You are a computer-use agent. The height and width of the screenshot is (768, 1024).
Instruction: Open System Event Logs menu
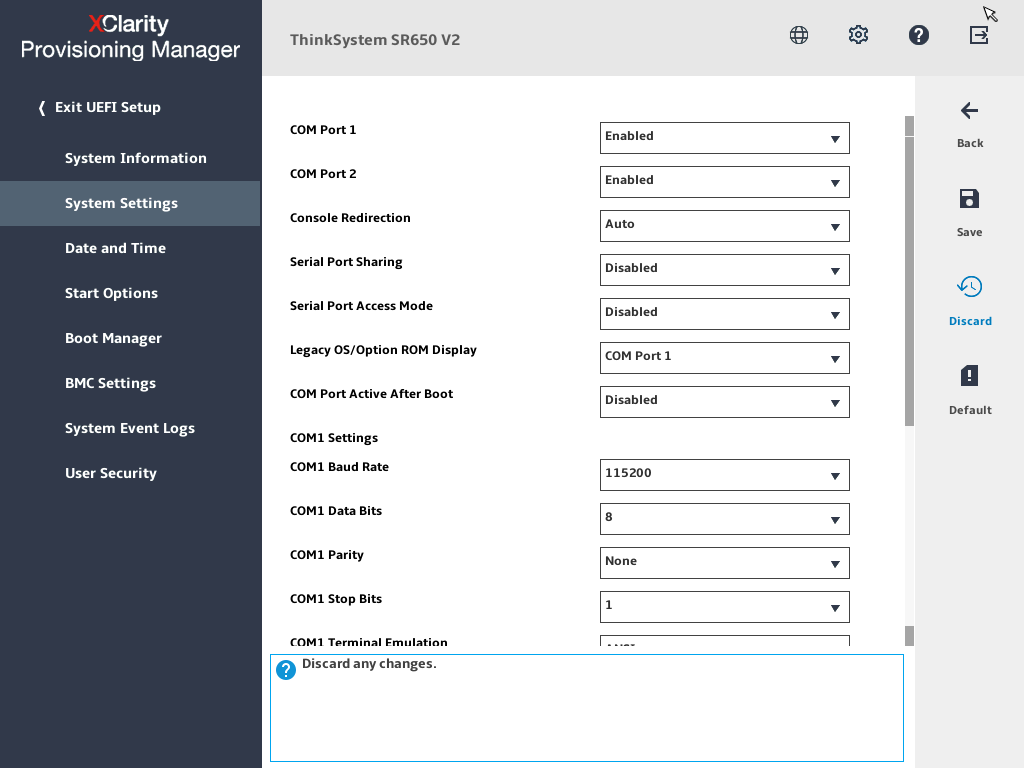coord(131,428)
